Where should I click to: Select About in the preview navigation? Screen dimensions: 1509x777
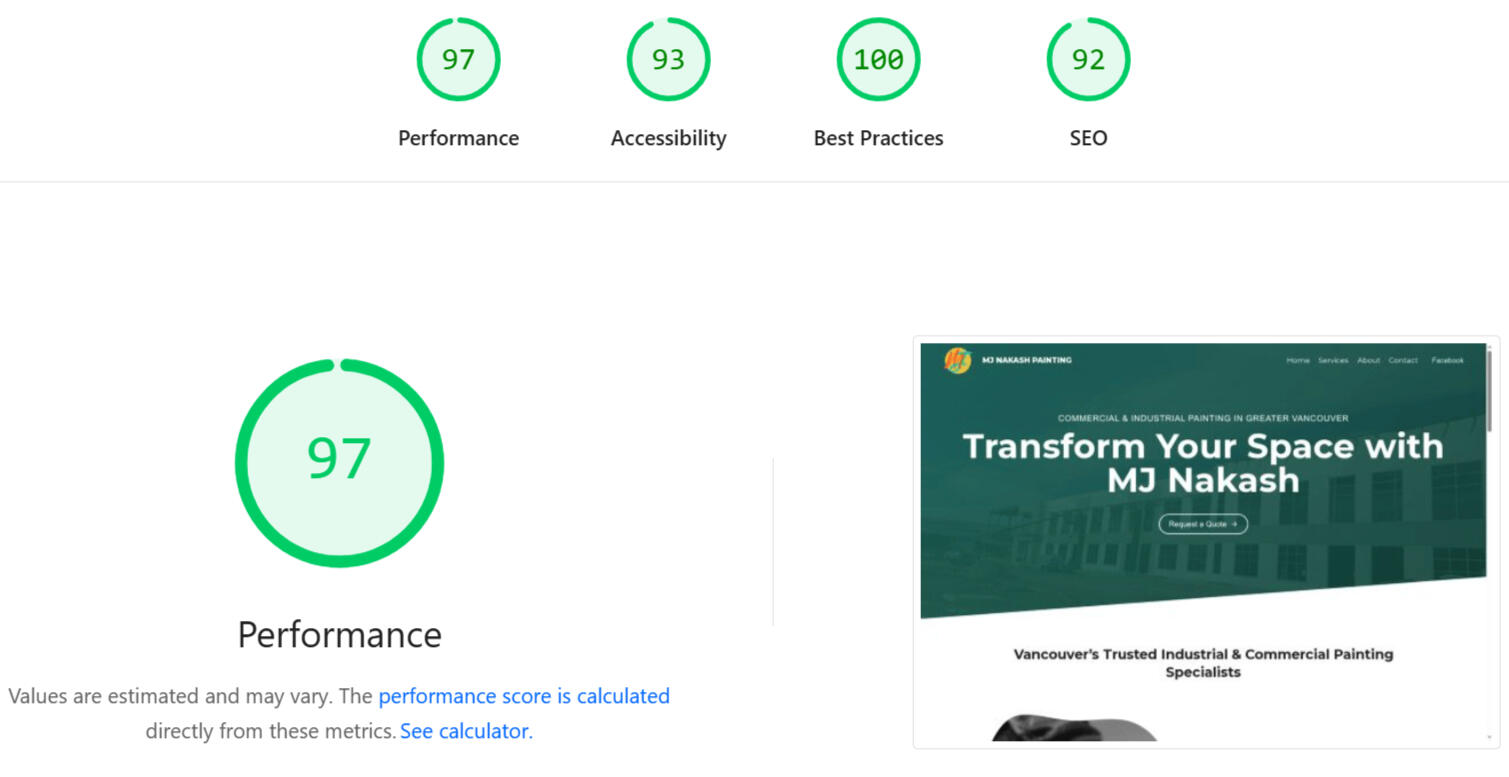pos(1368,360)
